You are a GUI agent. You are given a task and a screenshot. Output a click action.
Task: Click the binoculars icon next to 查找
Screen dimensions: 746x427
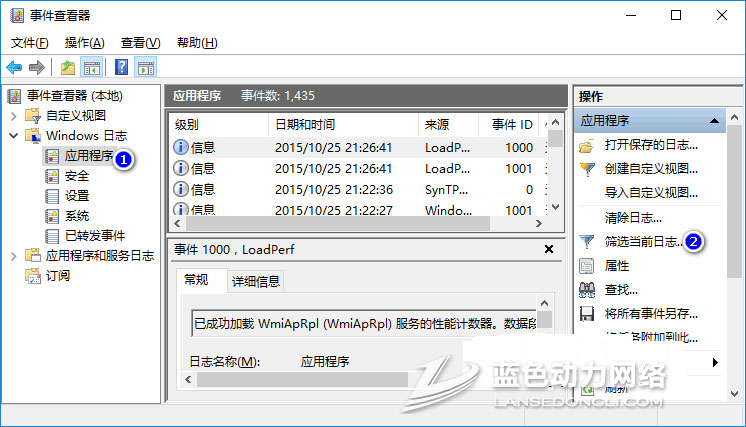click(x=587, y=290)
